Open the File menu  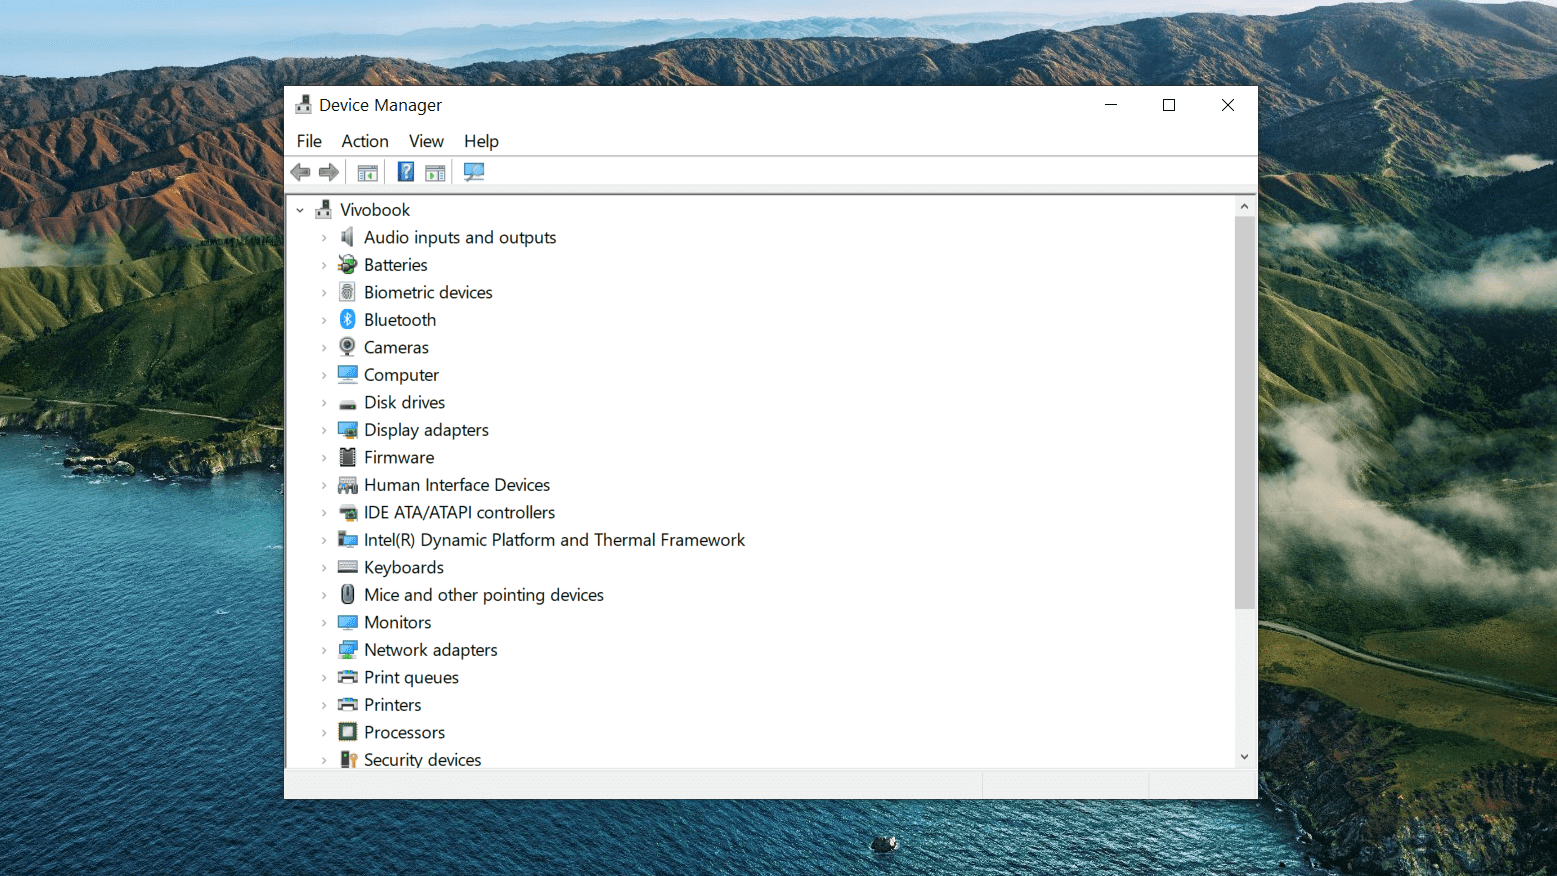(309, 141)
